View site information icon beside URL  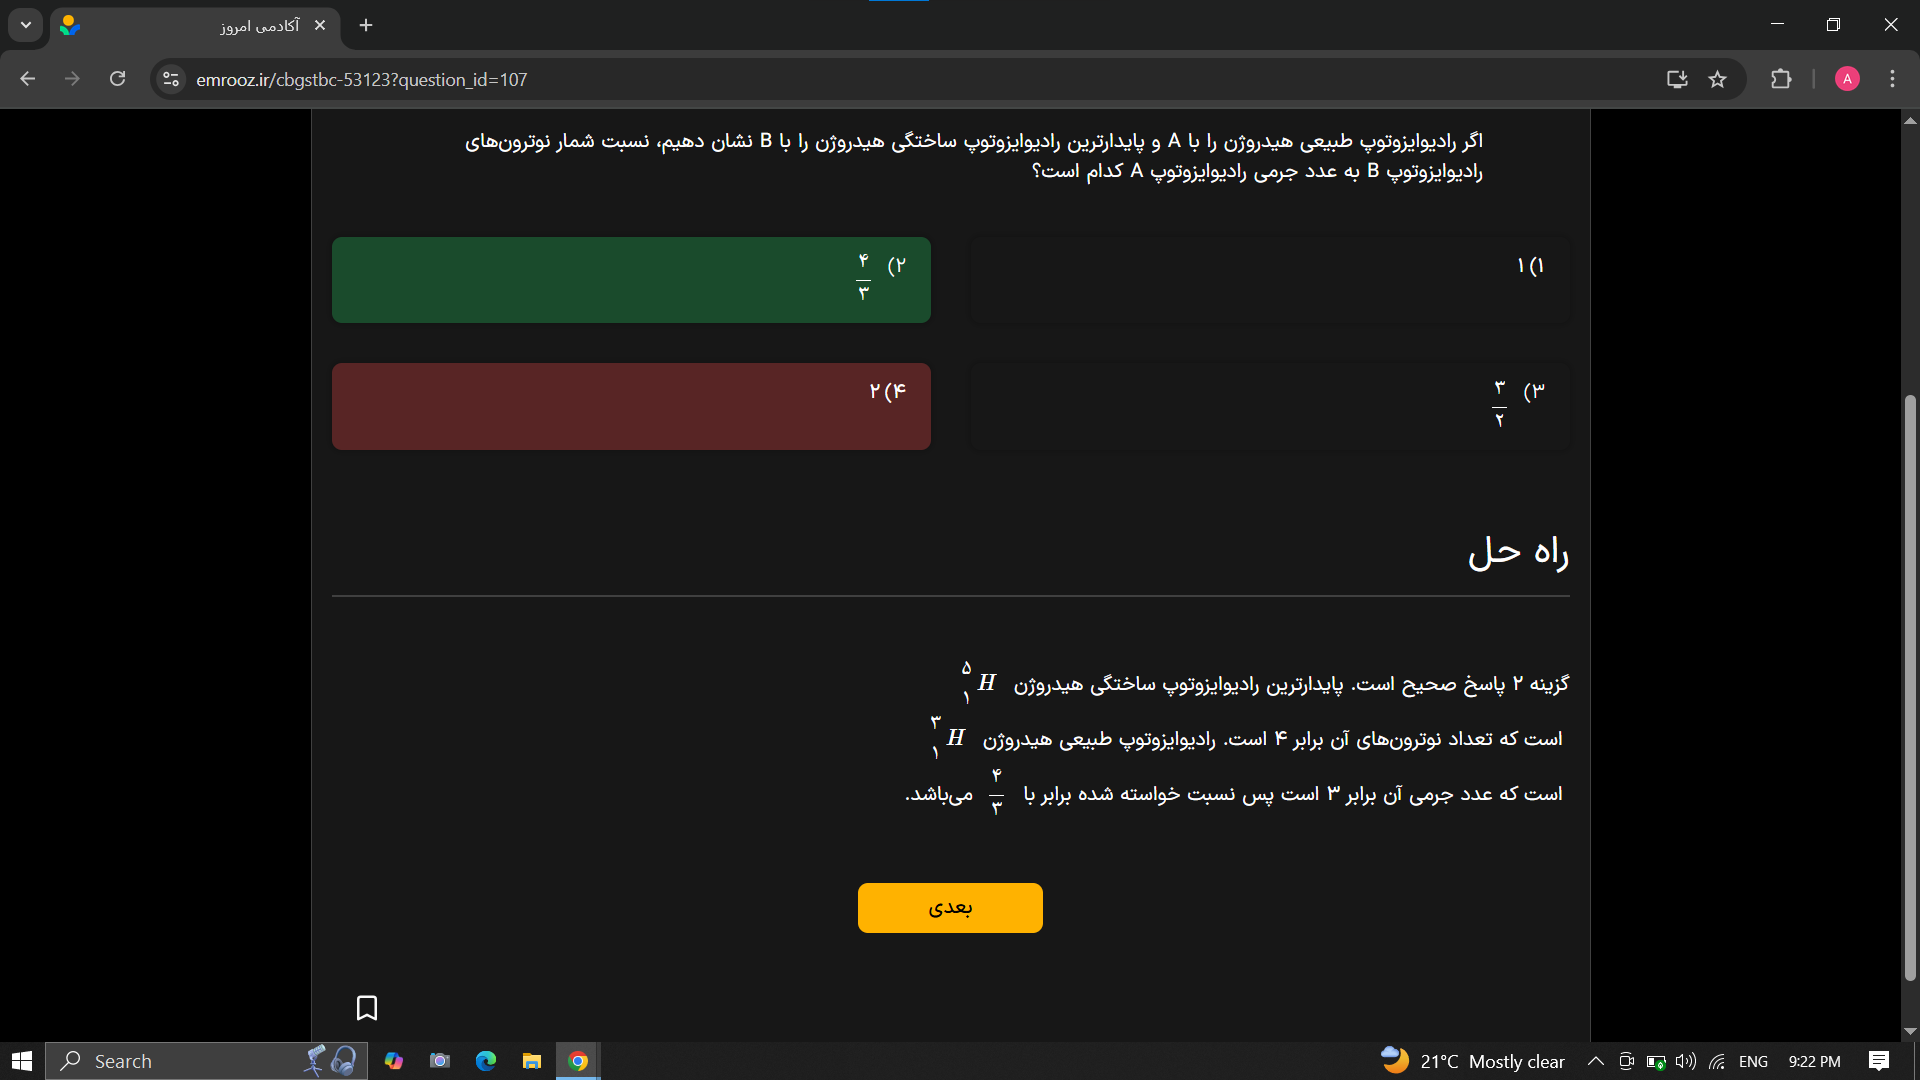tap(171, 79)
